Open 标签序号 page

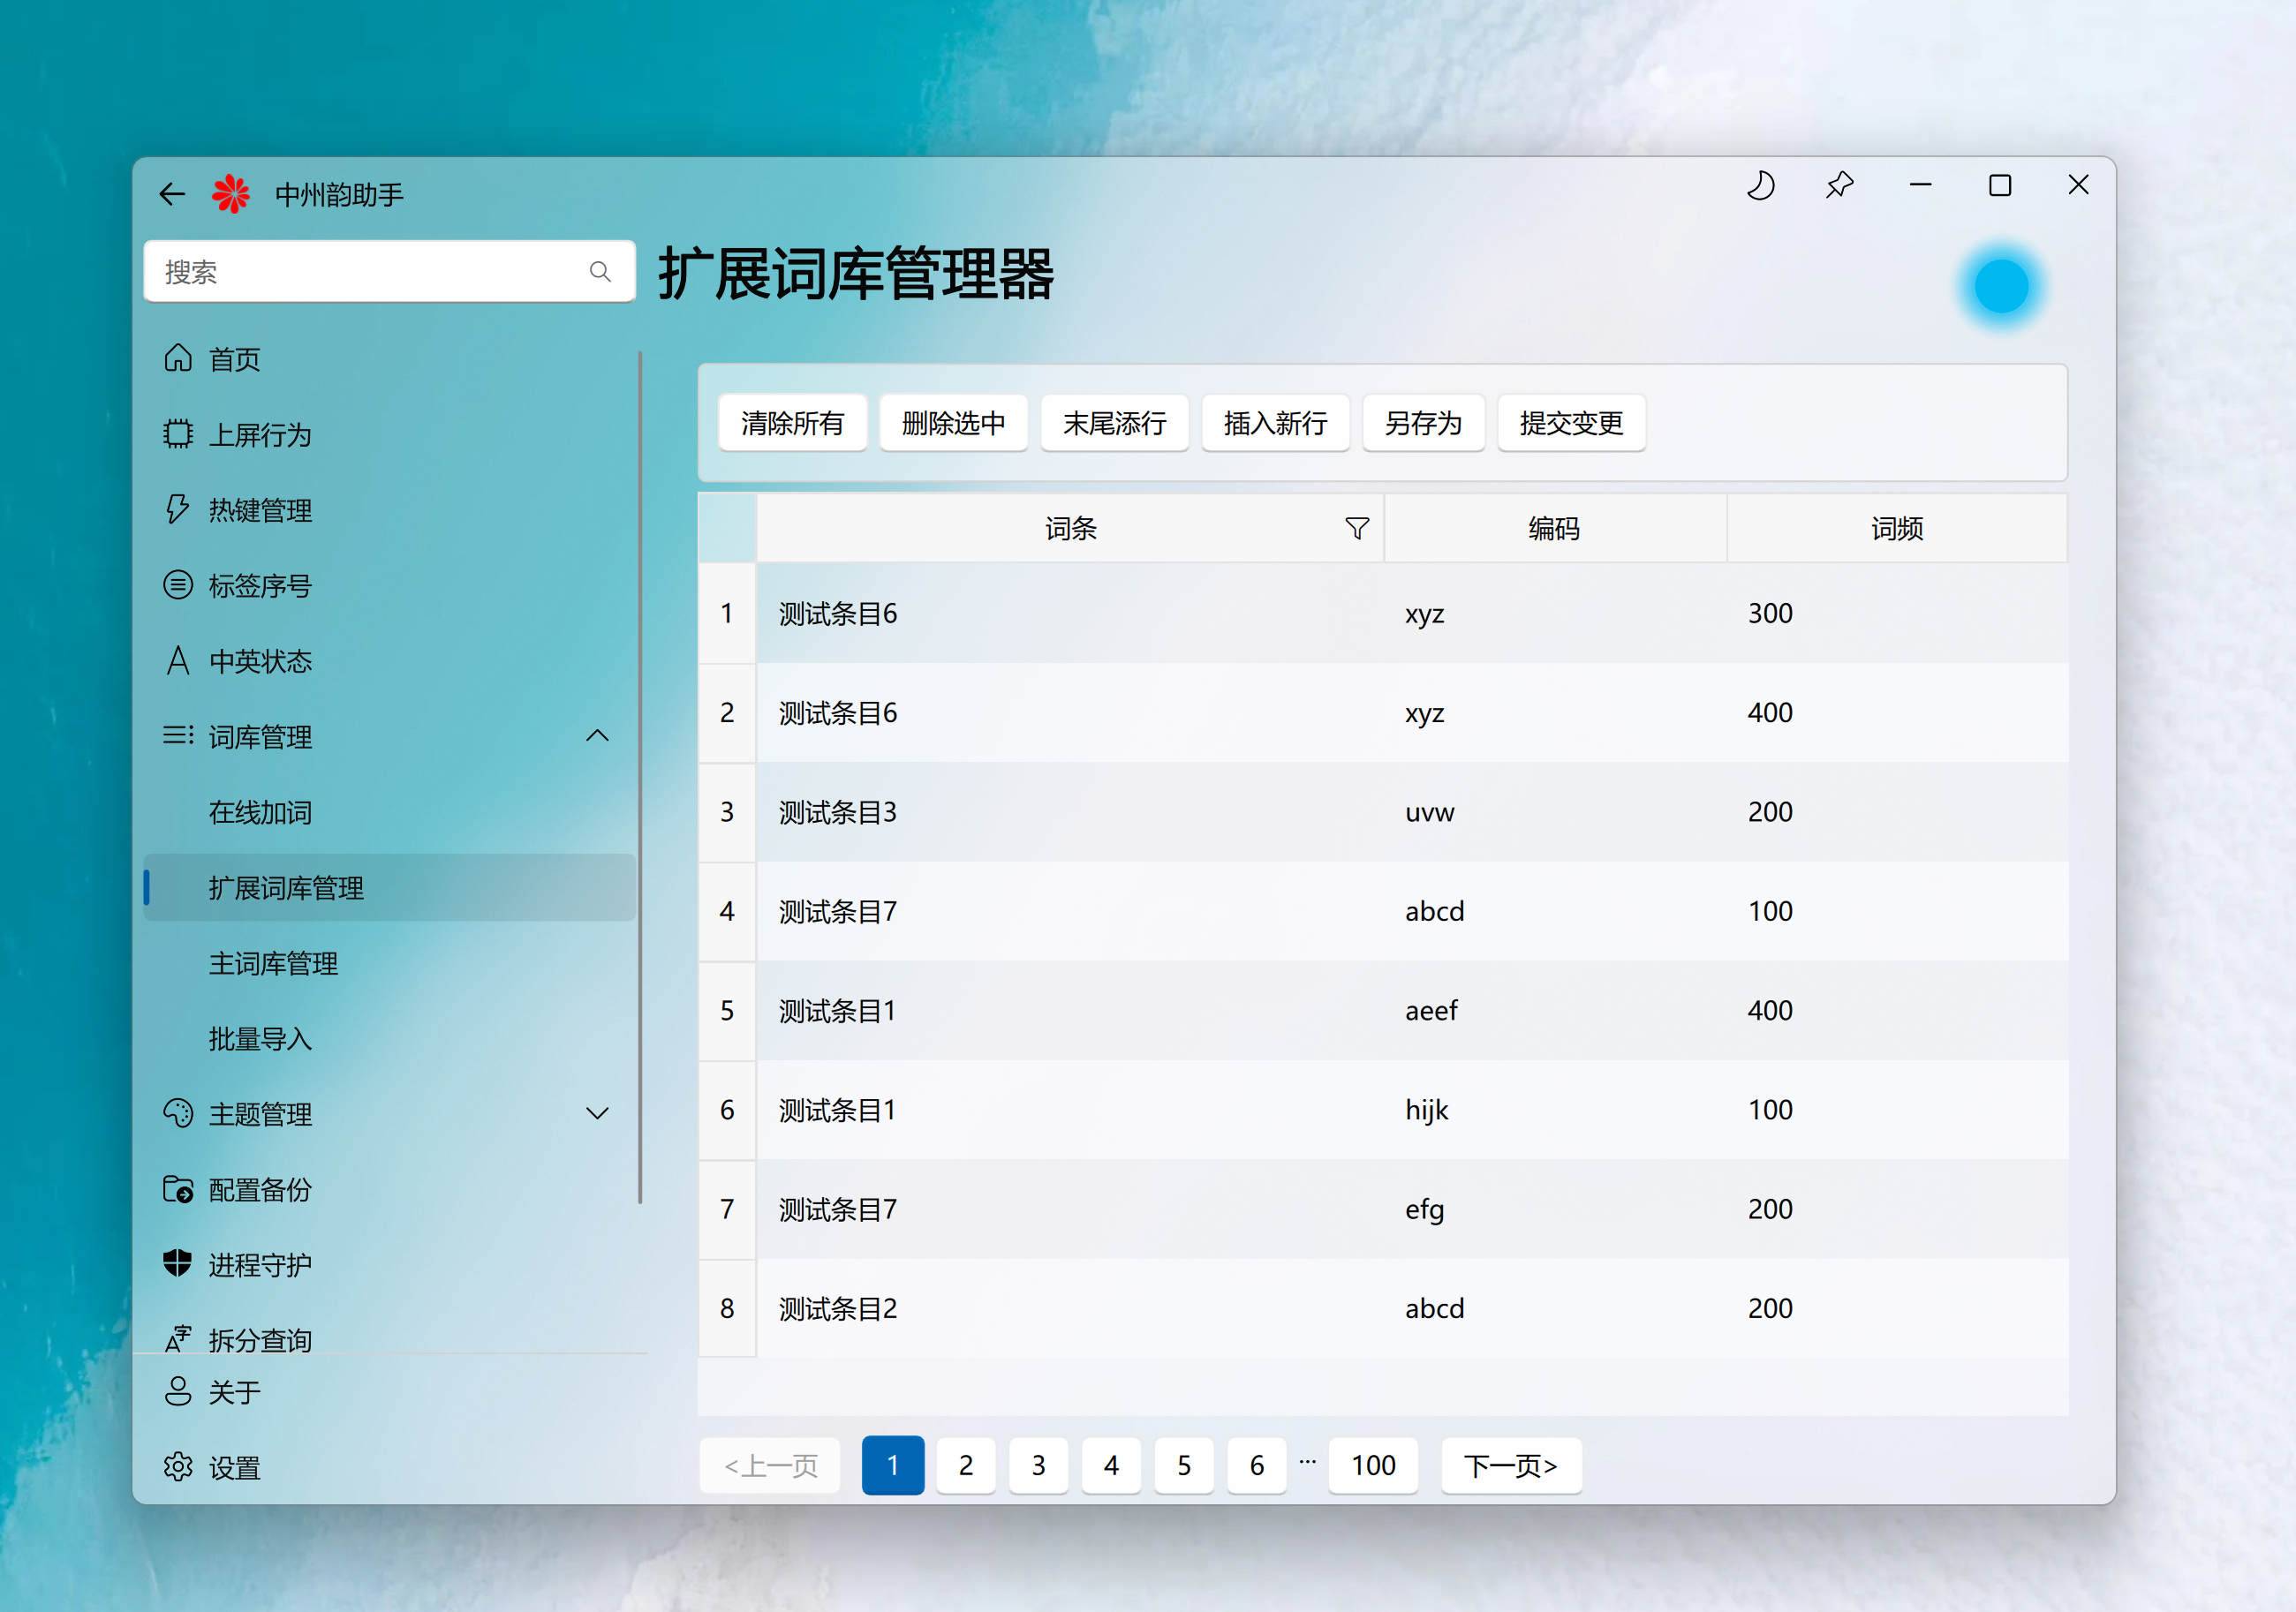click(x=259, y=586)
